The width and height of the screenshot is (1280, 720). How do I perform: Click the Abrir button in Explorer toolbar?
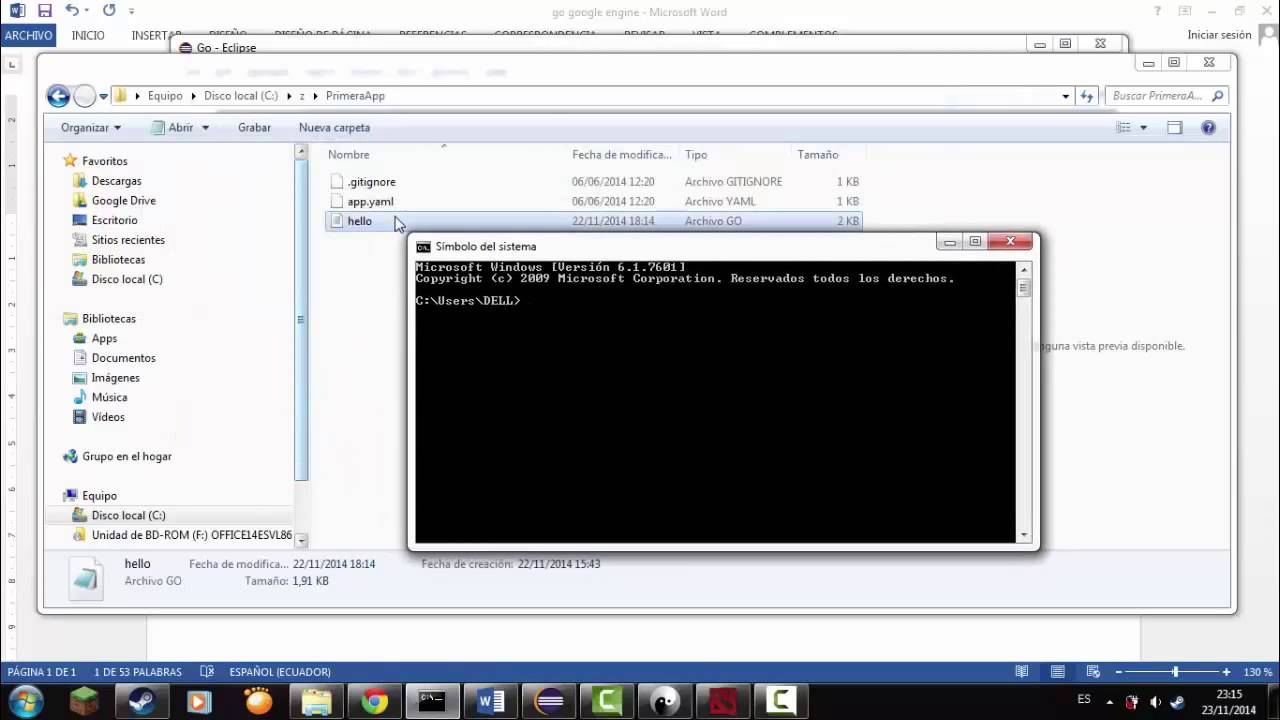pyautogui.click(x=172, y=128)
